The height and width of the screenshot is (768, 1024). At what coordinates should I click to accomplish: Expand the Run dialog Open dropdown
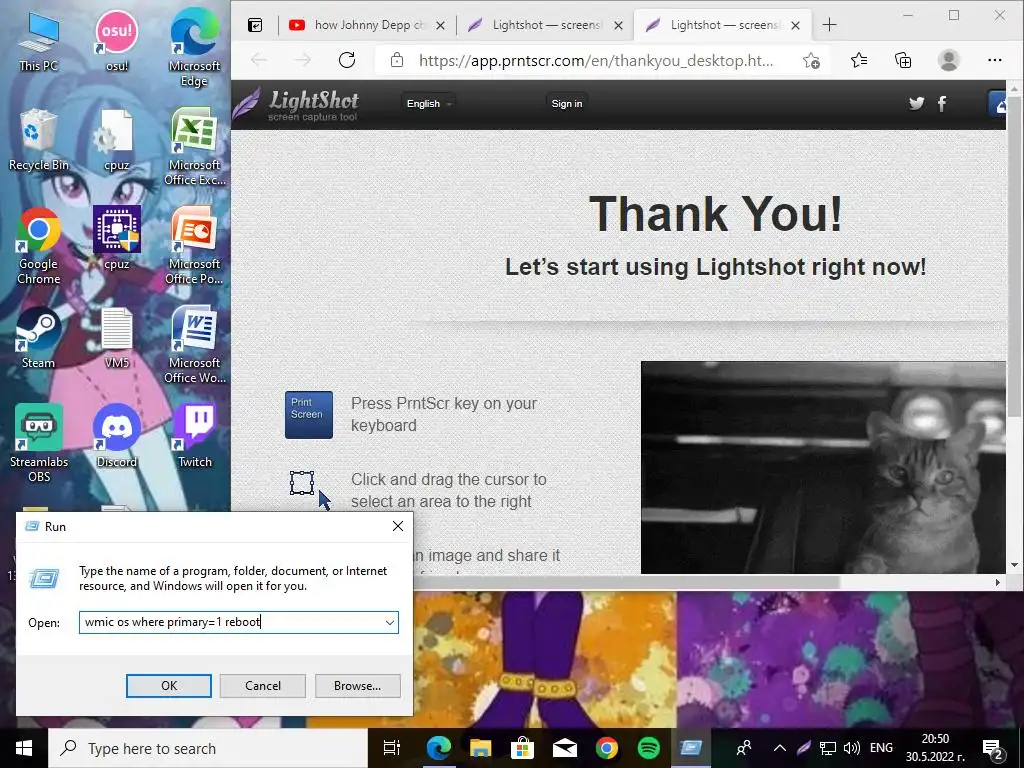390,622
